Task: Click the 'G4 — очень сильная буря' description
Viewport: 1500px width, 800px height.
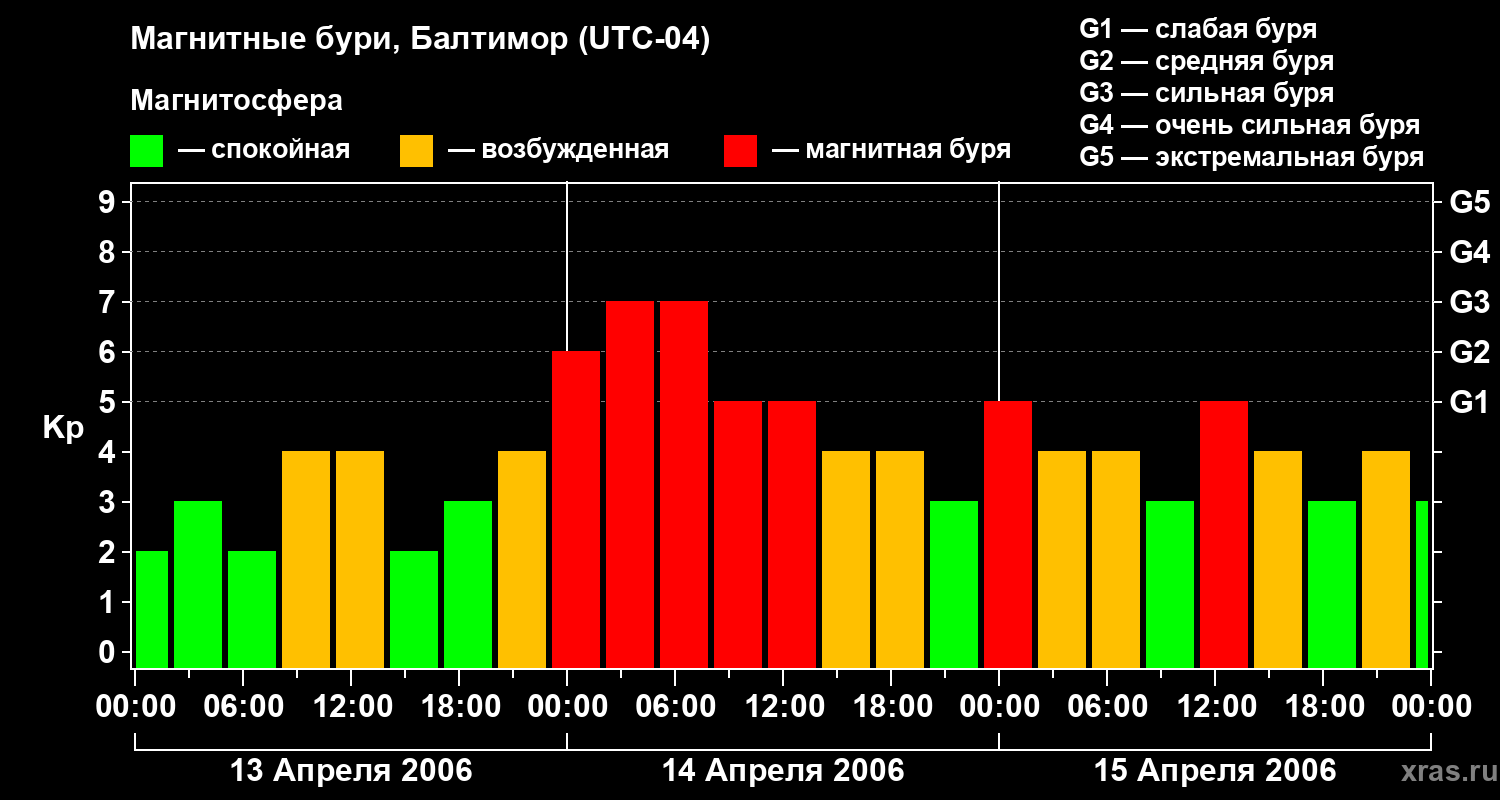Action: pyautogui.click(x=1250, y=125)
